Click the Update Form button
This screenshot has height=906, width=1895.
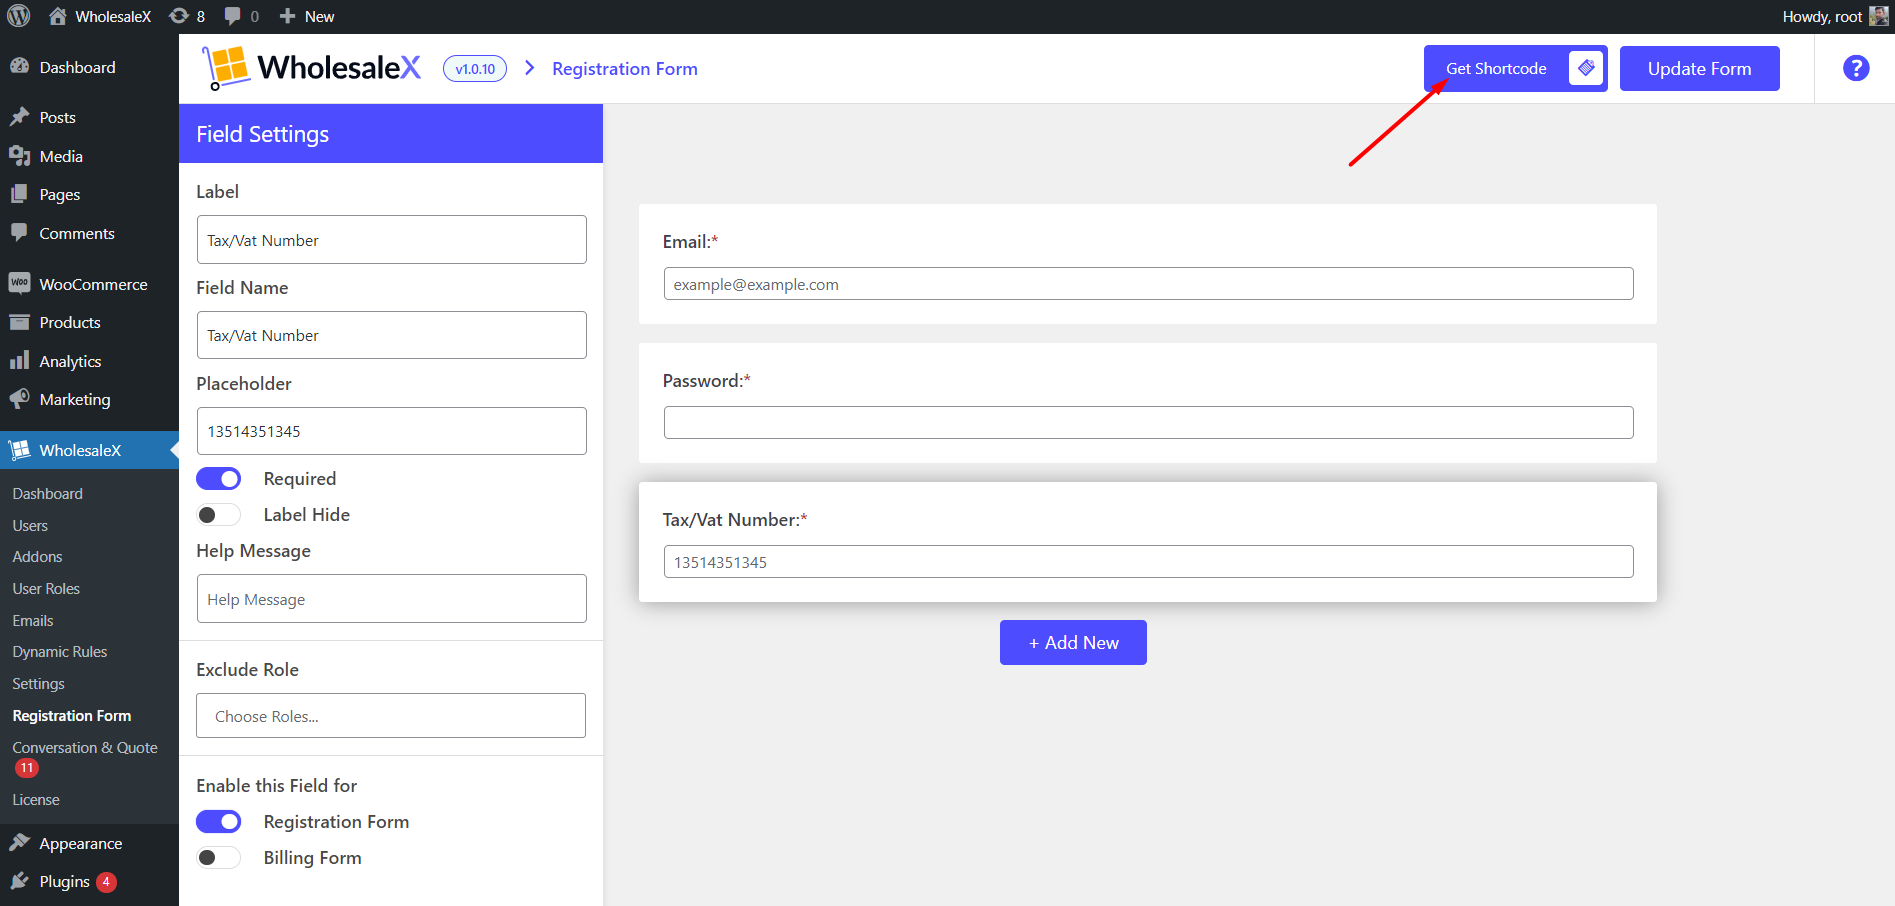click(1699, 68)
